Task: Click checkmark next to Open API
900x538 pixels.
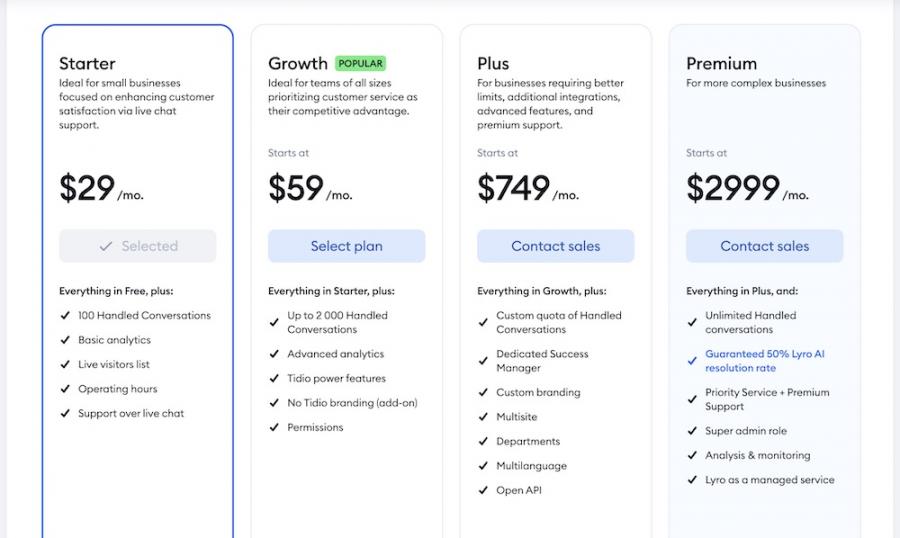Action: tap(482, 490)
